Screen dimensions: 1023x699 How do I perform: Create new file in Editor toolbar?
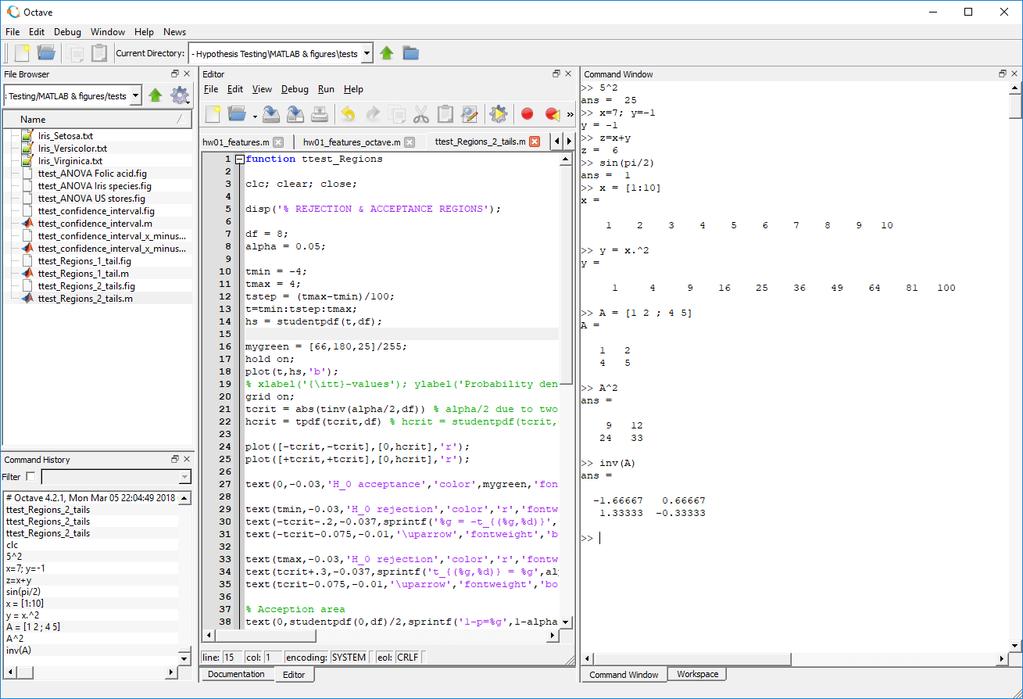point(213,114)
